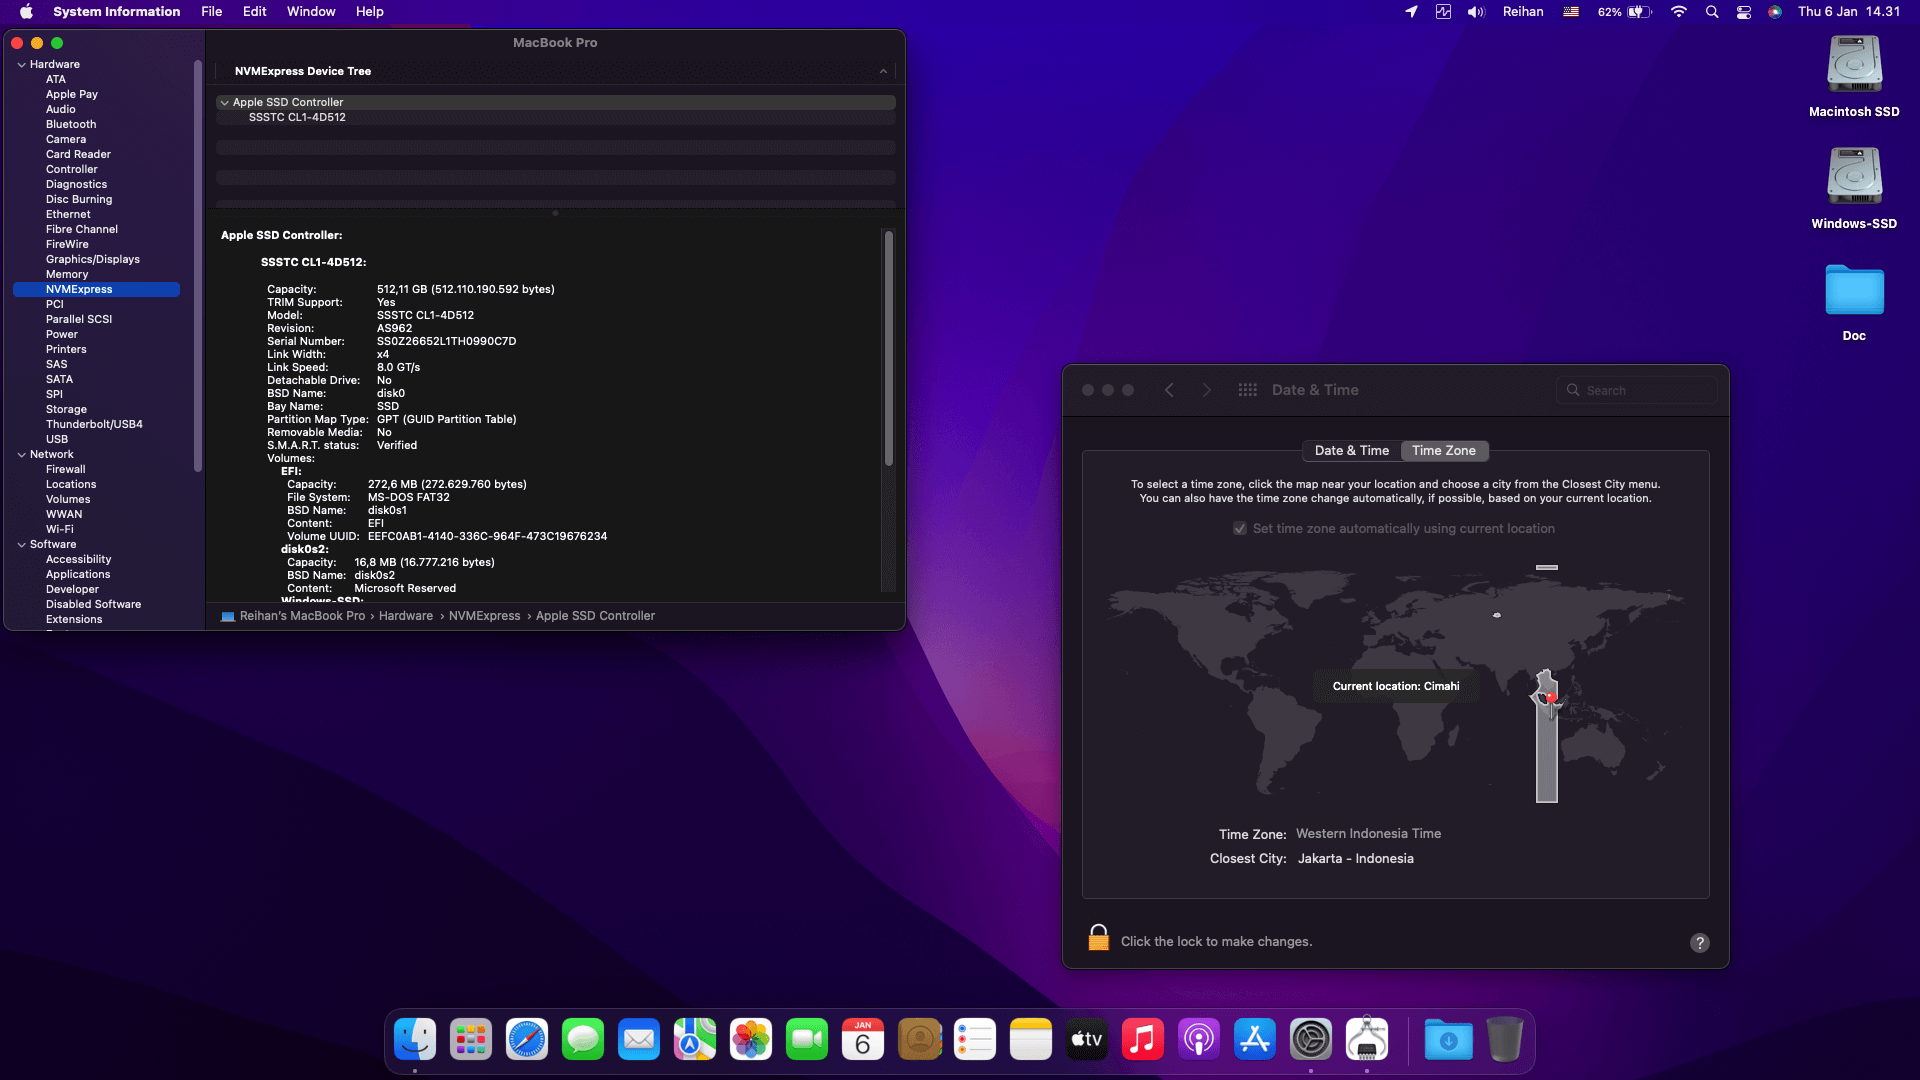Open the Window menu
The width and height of the screenshot is (1920, 1080).
click(x=311, y=12)
